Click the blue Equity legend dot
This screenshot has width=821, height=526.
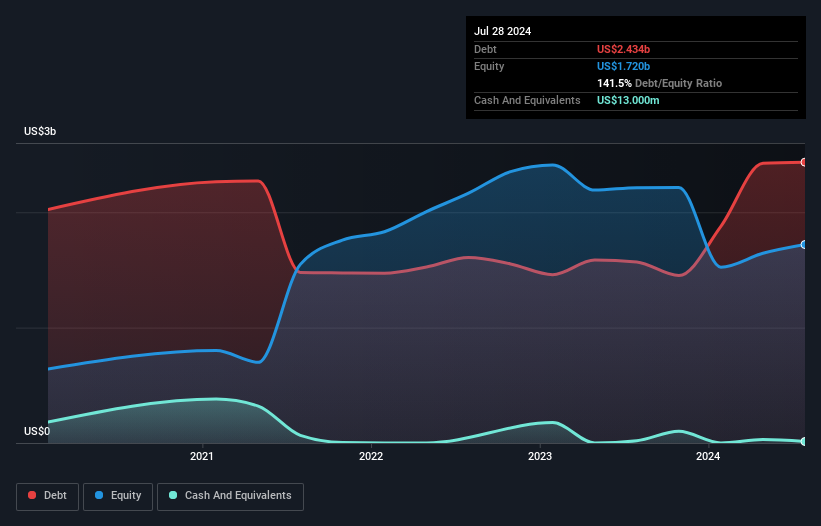99,495
